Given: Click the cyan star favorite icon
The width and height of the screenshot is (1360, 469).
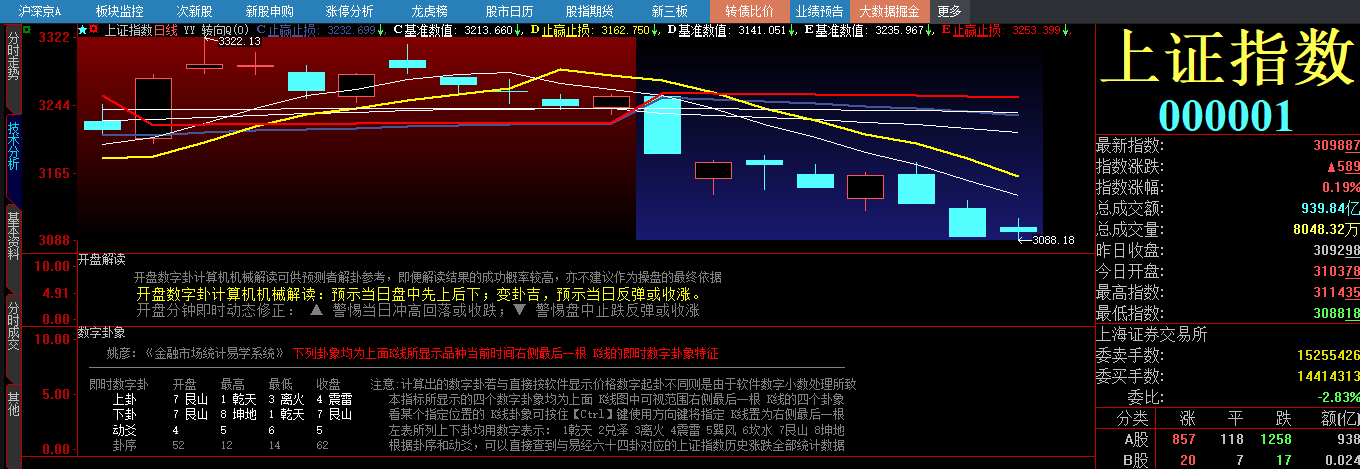Looking at the screenshot, I should [x=83, y=30].
